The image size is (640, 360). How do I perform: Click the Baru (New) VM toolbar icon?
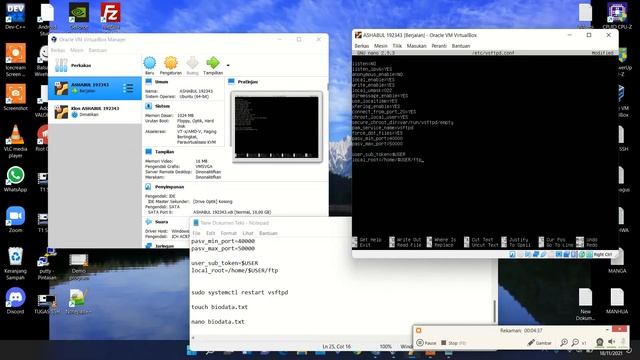(x=150, y=63)
